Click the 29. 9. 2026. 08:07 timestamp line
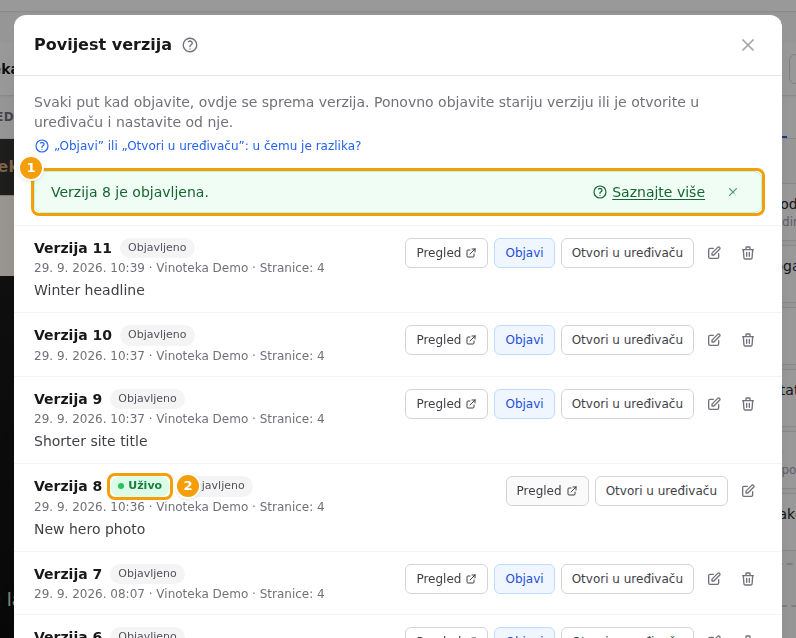This screenshot has height=638, width=796. pyautogui.click(x=179, y=594)
